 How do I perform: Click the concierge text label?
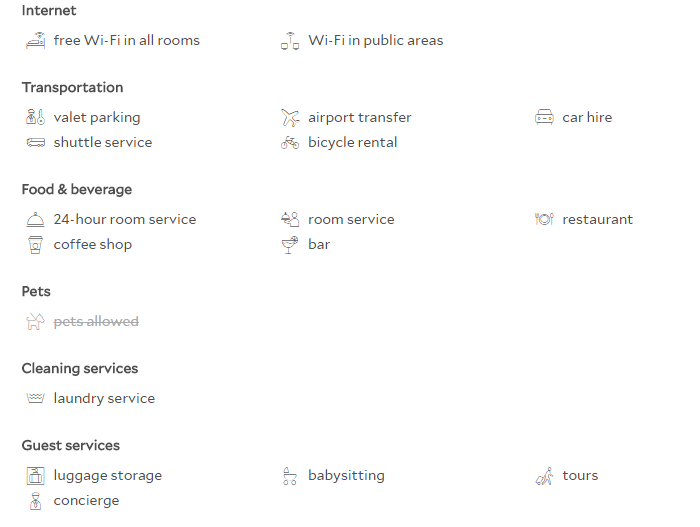[x=86, y=501]
